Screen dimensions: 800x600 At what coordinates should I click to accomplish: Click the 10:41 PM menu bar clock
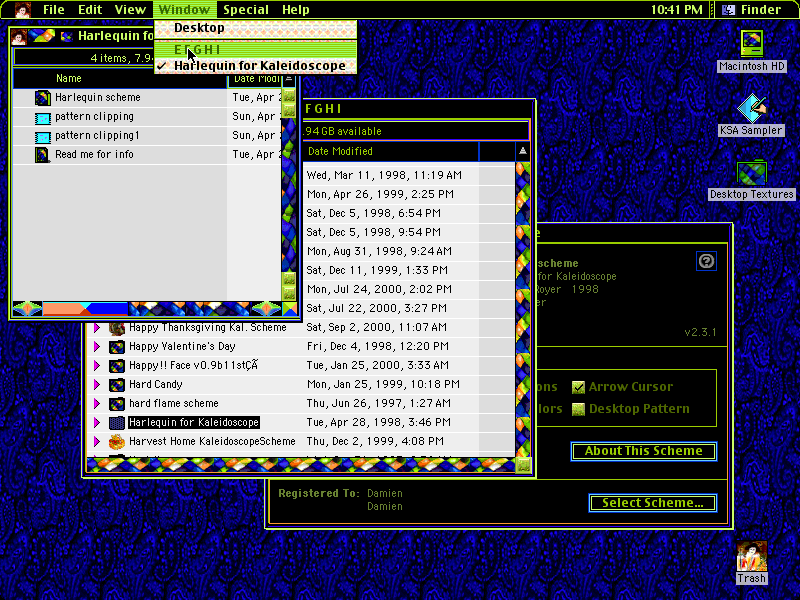[x=677, y=9]
